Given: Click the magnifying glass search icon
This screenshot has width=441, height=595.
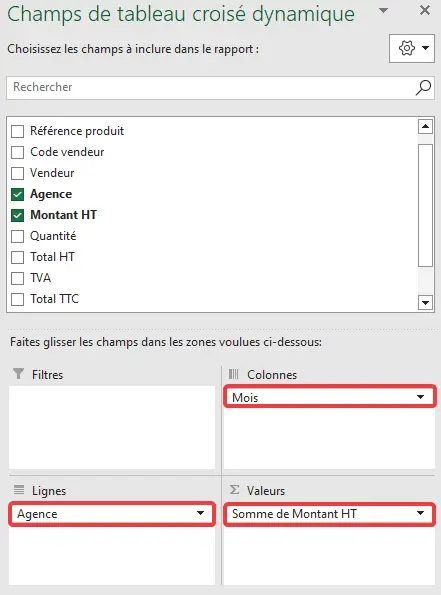Looking at the screenshot, I should point(423,88).
